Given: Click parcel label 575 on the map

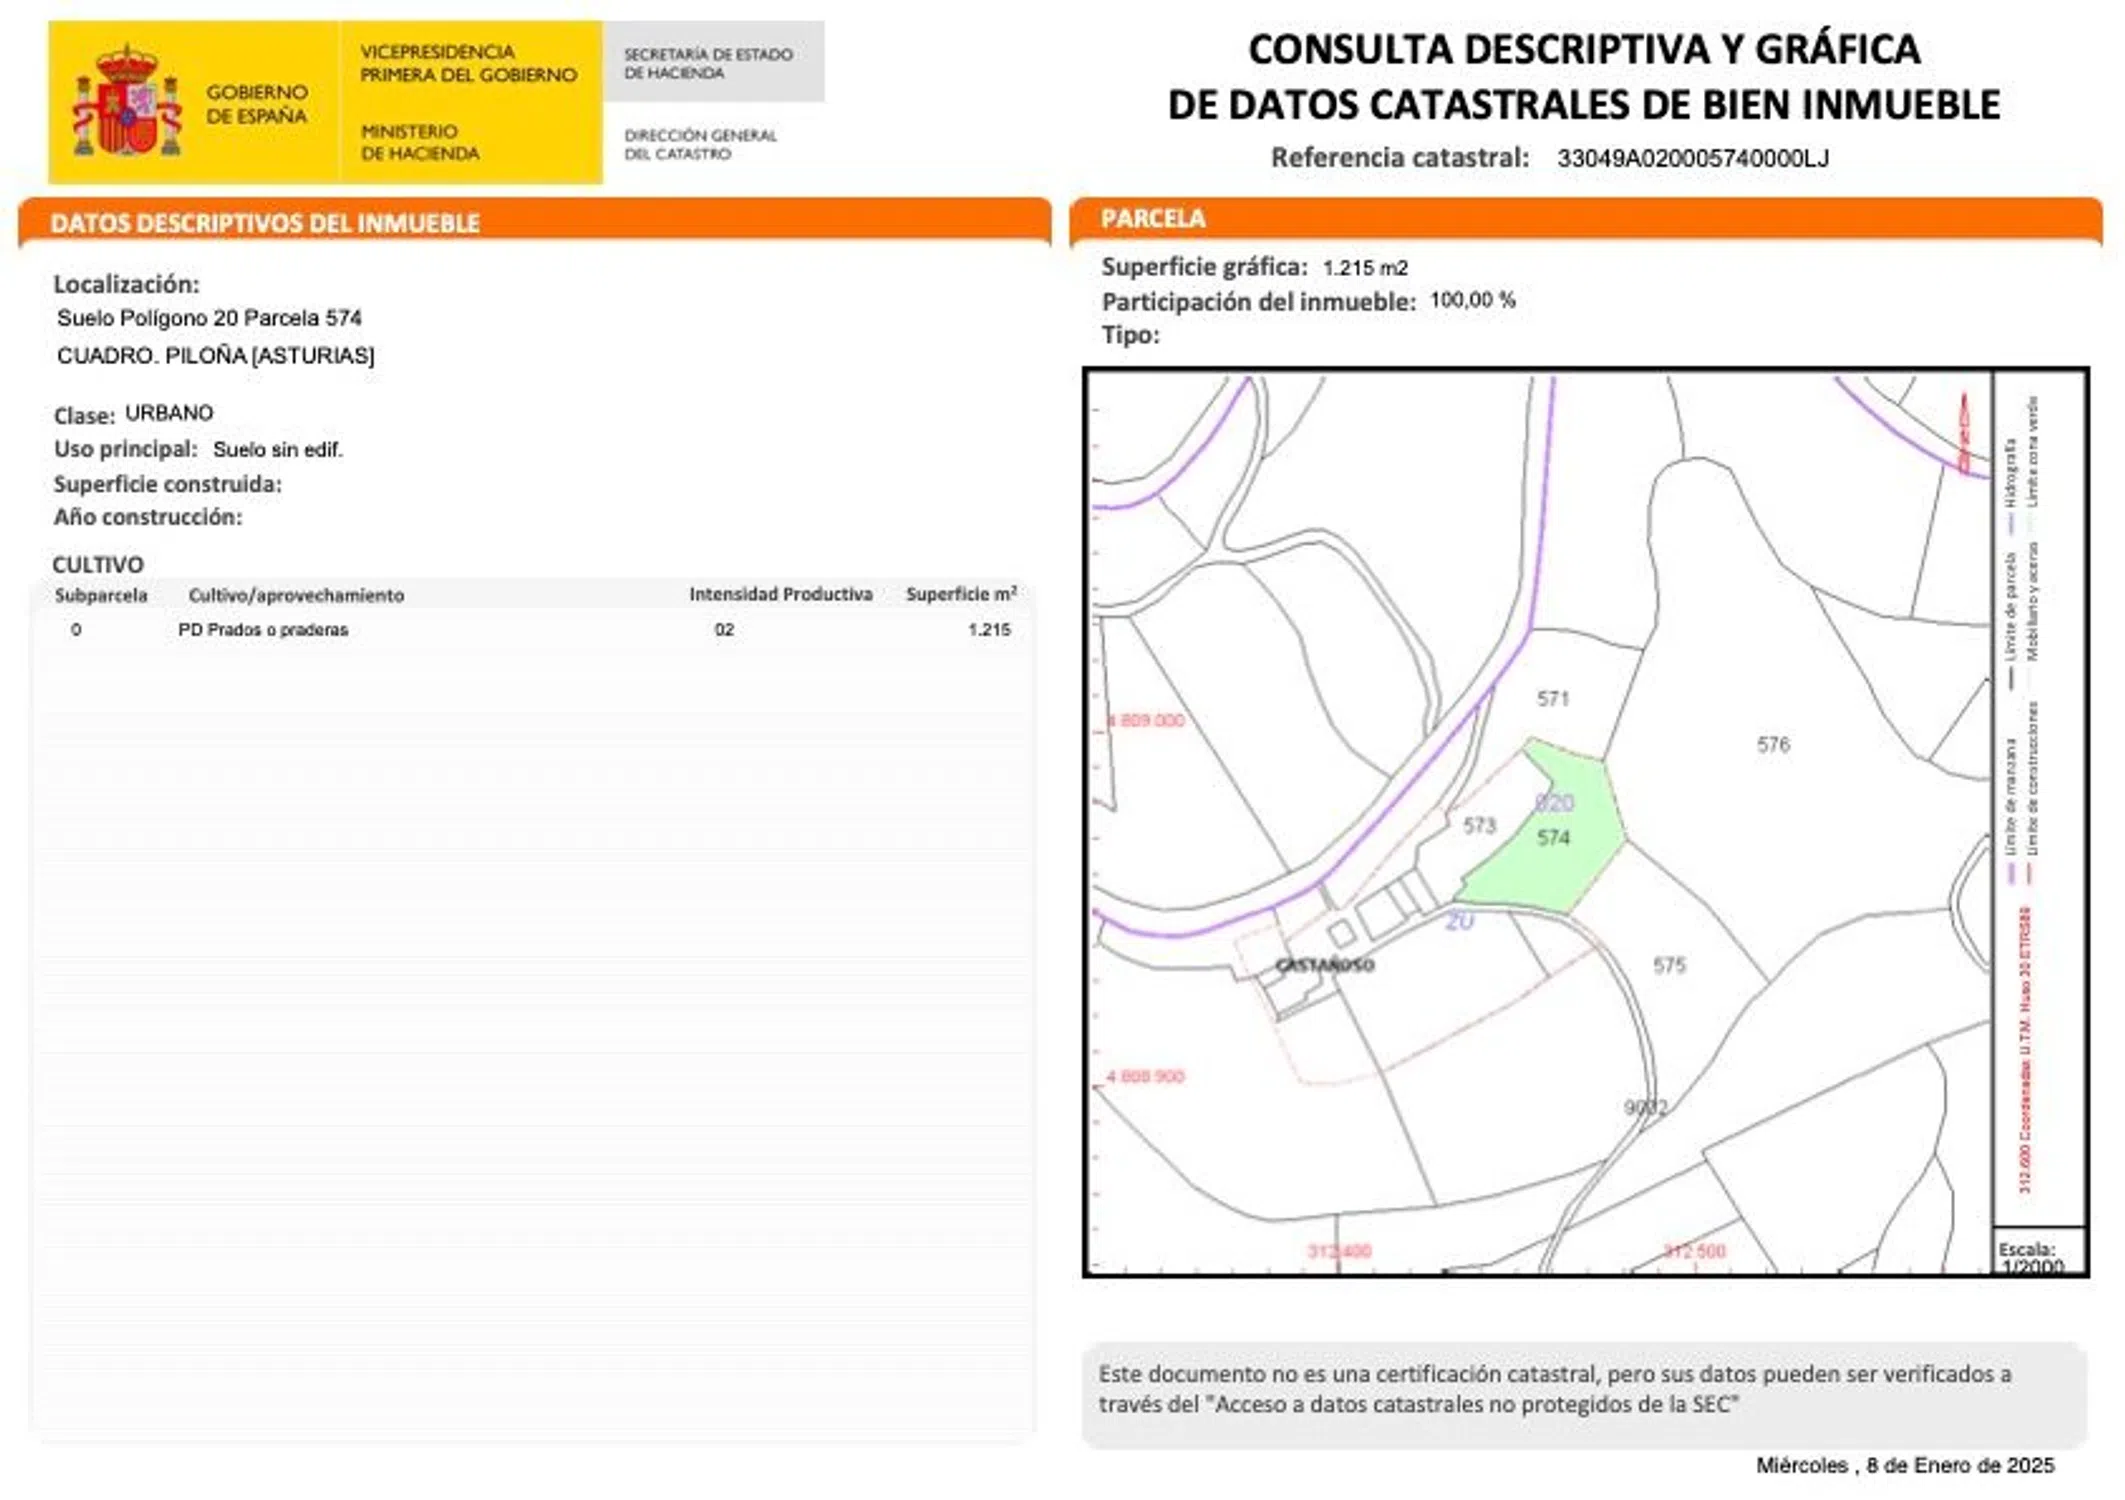Looking at the screenshot, I should click(x=1669, y=965).
